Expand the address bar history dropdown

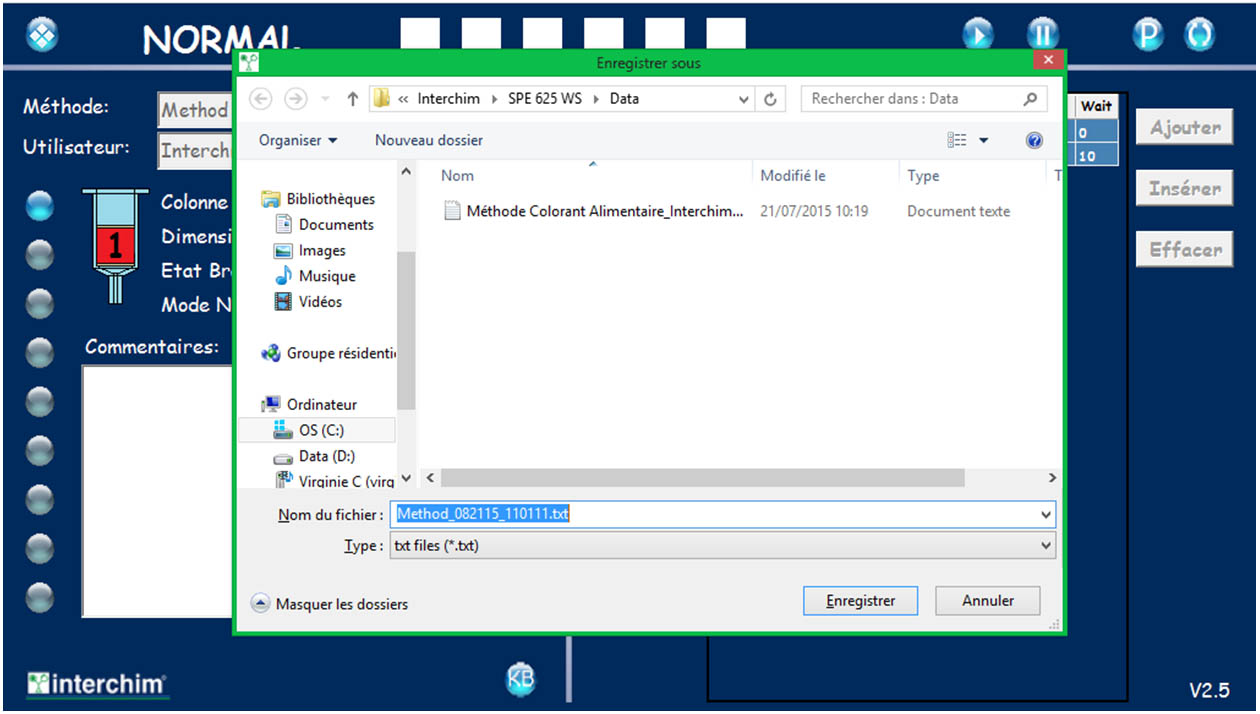pos(744,100)
